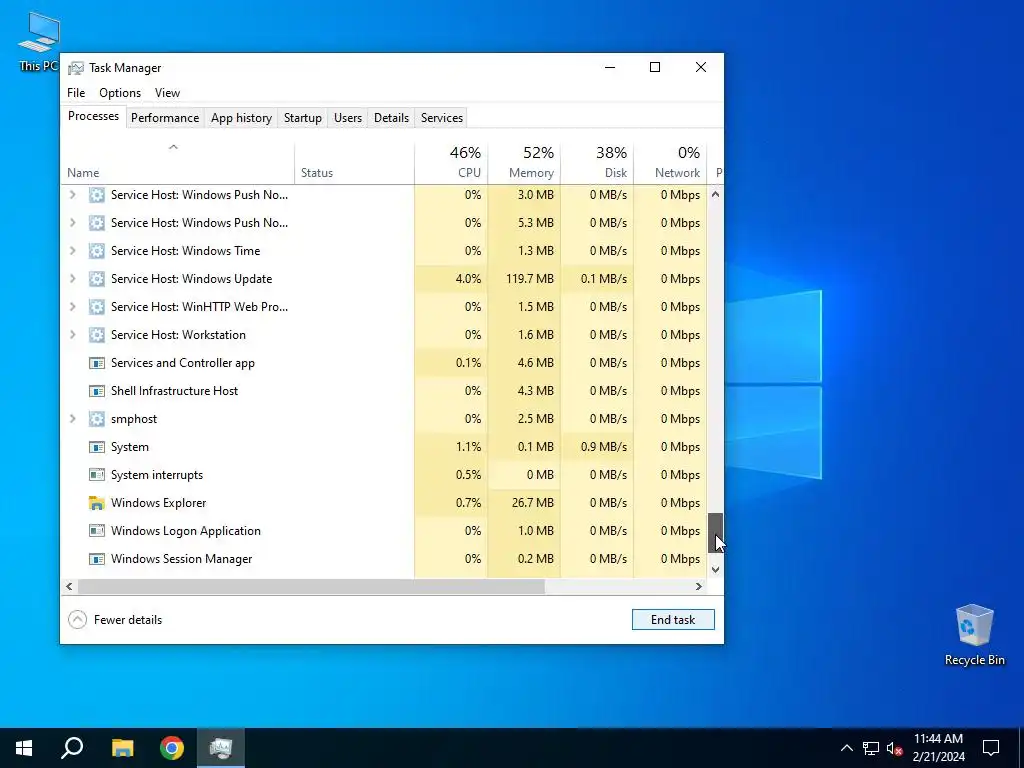Select the Shell Infrastructure Host row name
The width and height of the screenshot is (1024, 768).
tap(174, 391)
